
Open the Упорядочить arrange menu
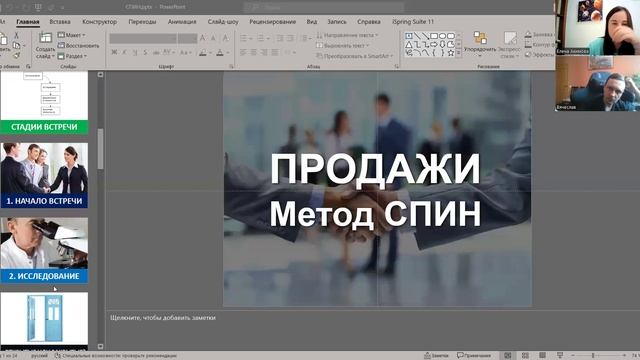480,44
